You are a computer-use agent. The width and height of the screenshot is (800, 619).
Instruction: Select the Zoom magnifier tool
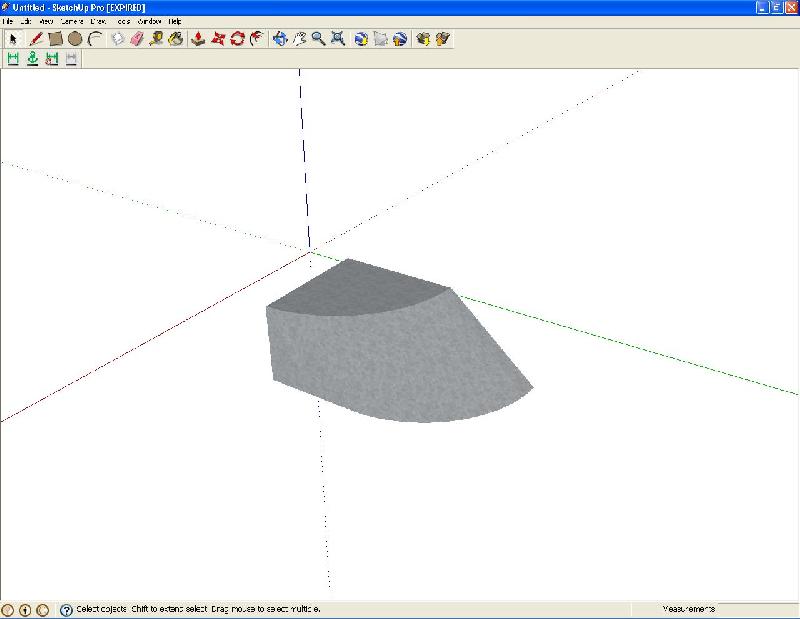[x=318, y=39]
